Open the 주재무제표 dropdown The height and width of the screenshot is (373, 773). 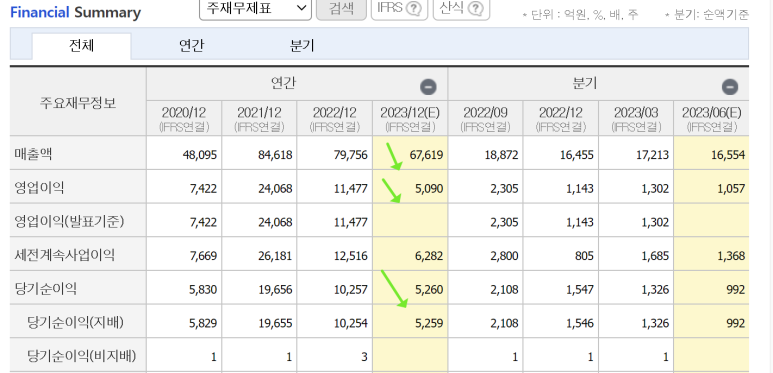click(255, 8)
